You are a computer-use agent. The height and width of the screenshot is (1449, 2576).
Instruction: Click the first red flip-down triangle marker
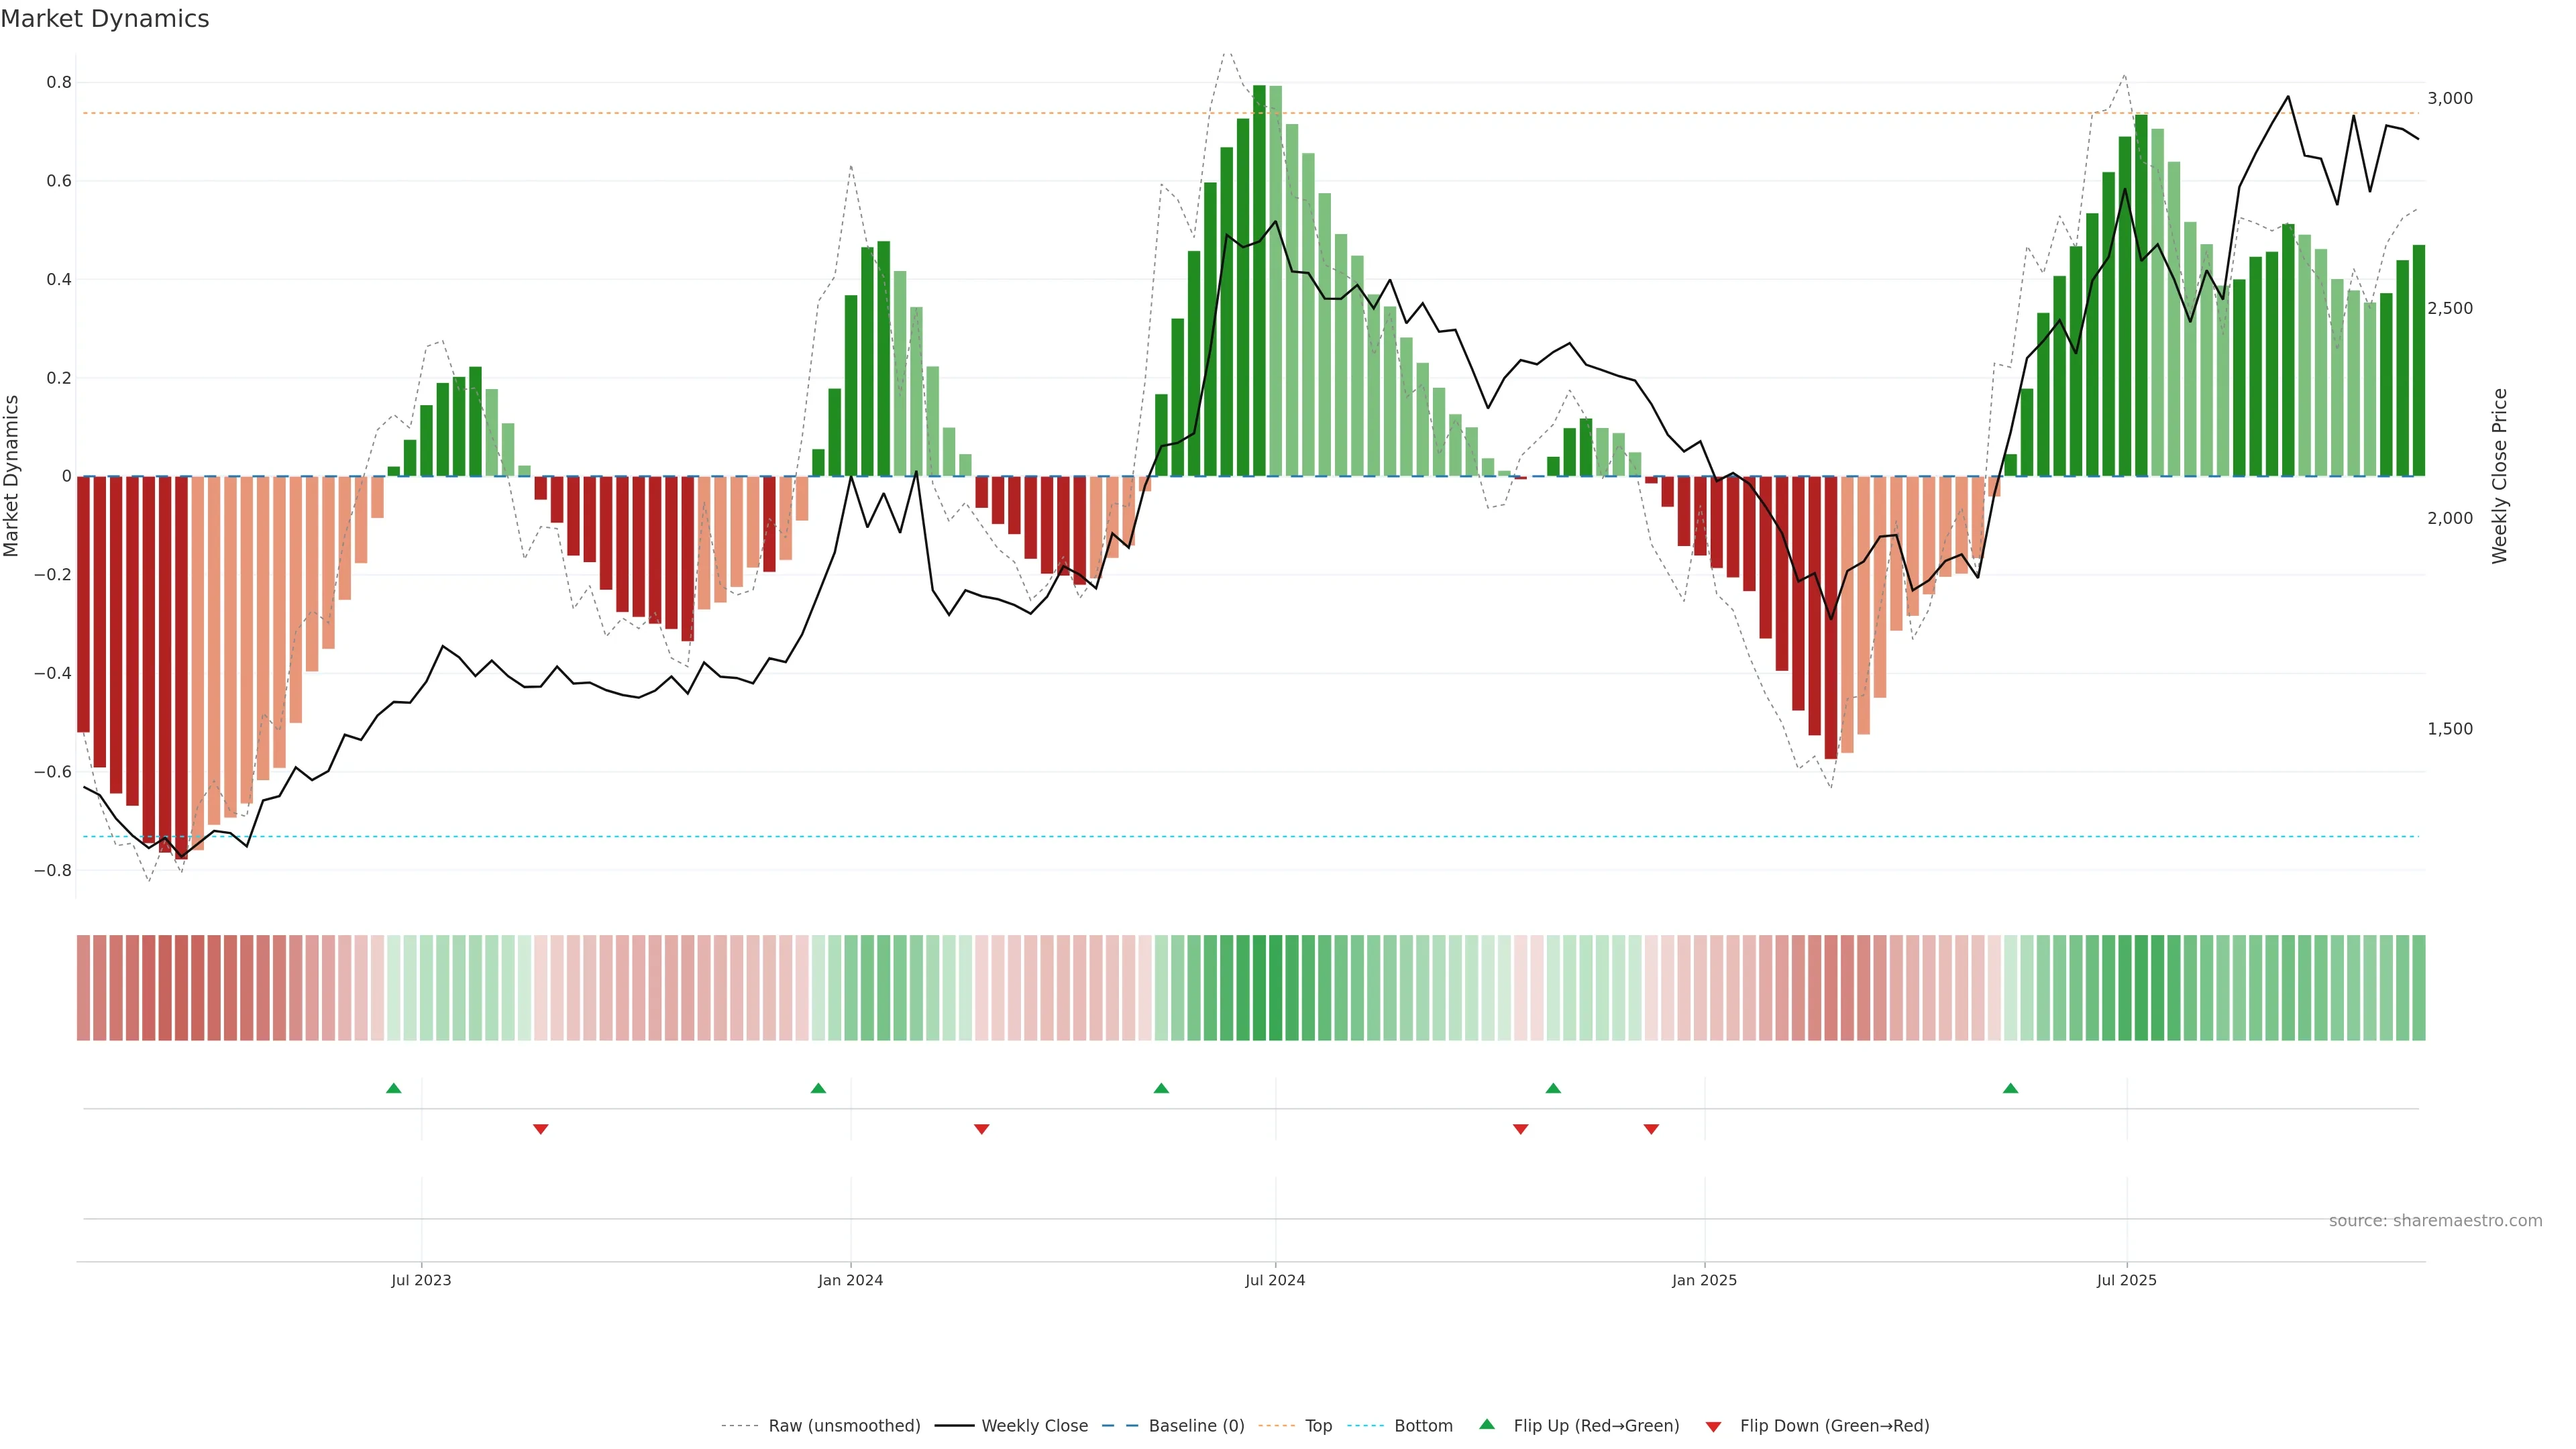[541, 1129]
